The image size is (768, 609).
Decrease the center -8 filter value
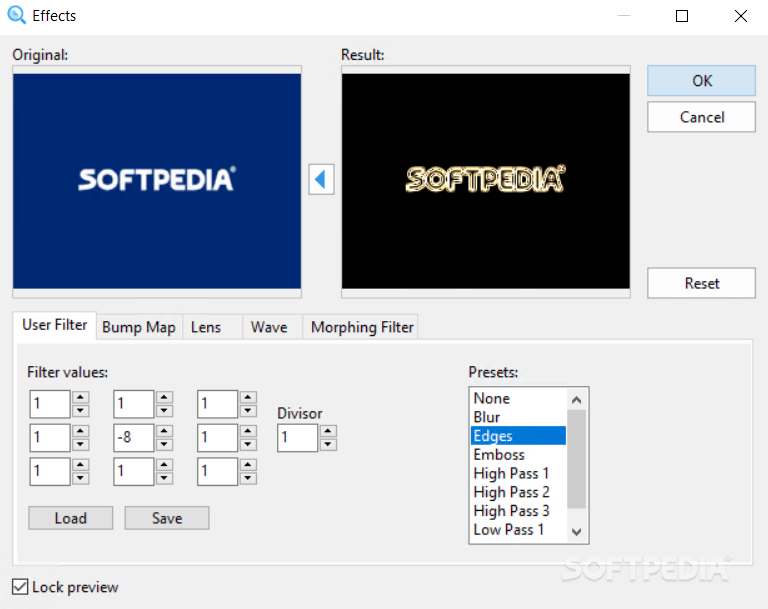click(164, 444)
